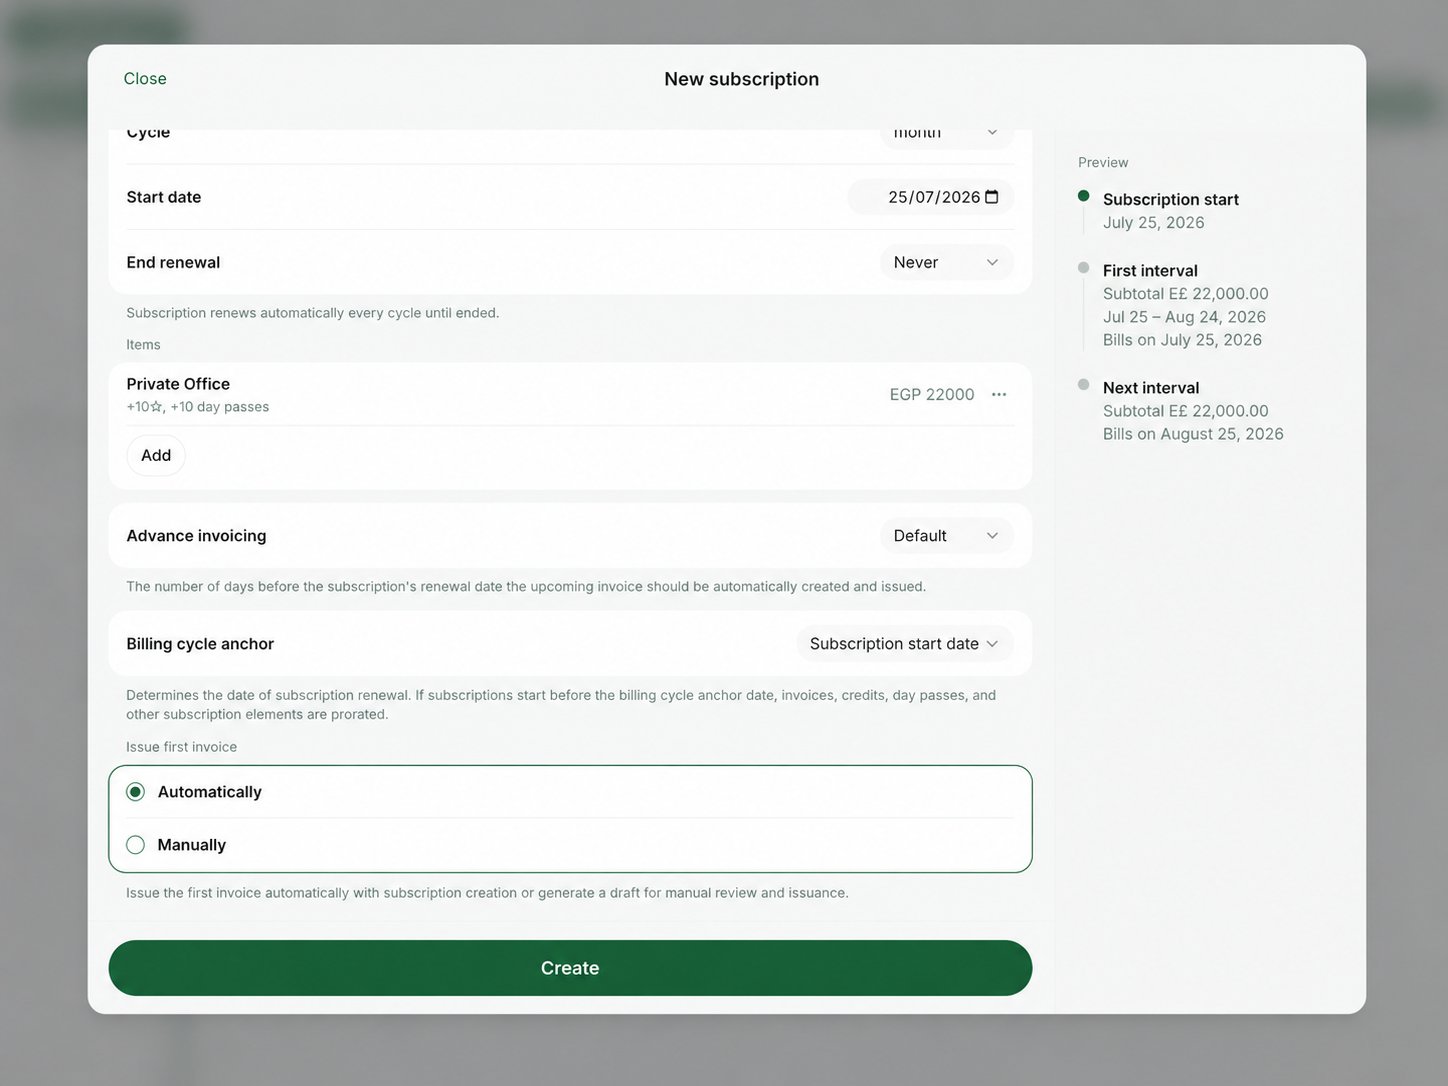Click the Bills on July 25, 2026 text
1448x1086 pixels.
click(x=1182, y=340)
